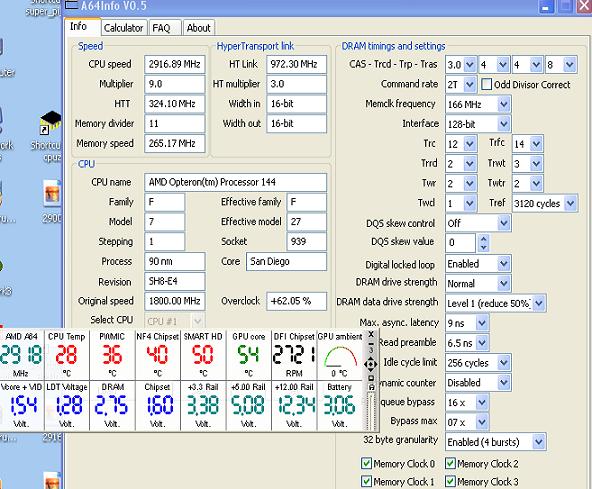592x489 pixels.
Task: Expand the Digital locked loop dropdown
Action: 504,264
